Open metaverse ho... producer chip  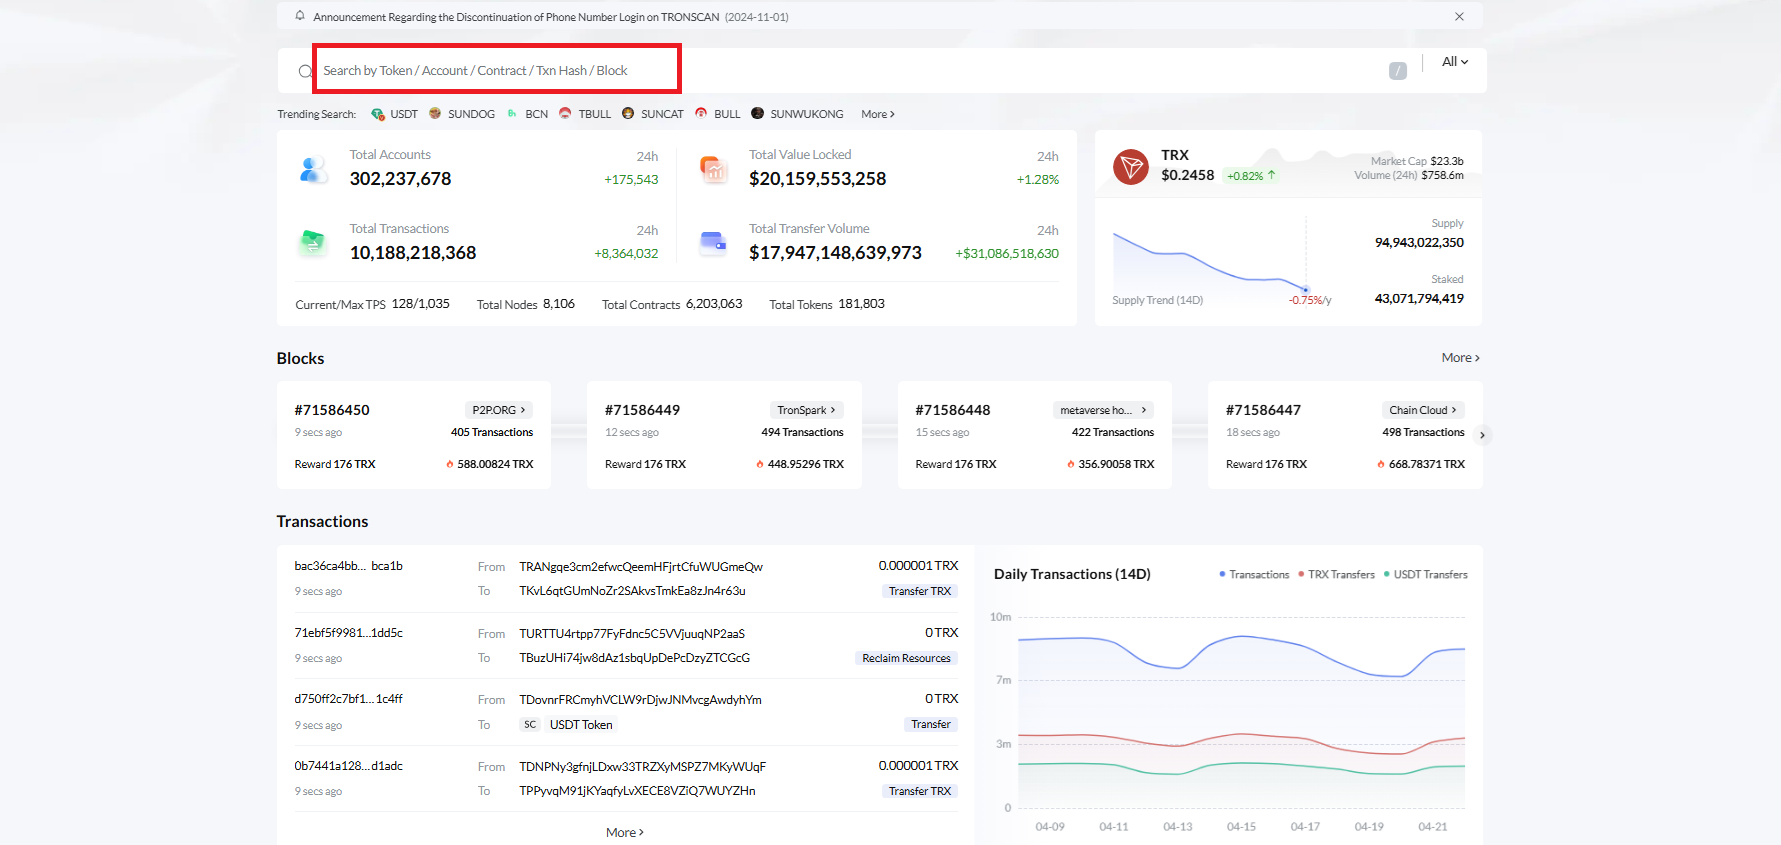pos(1104,410)
